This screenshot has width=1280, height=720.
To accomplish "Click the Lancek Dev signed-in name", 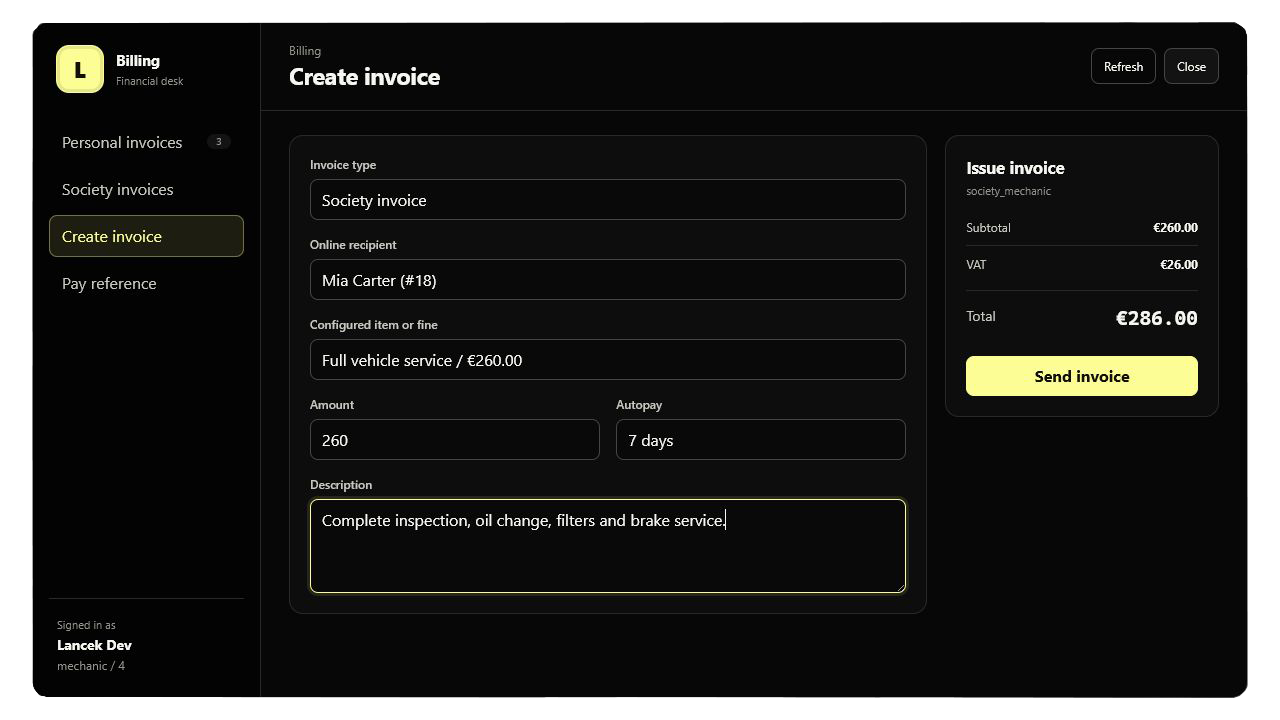I will (94, 645).
